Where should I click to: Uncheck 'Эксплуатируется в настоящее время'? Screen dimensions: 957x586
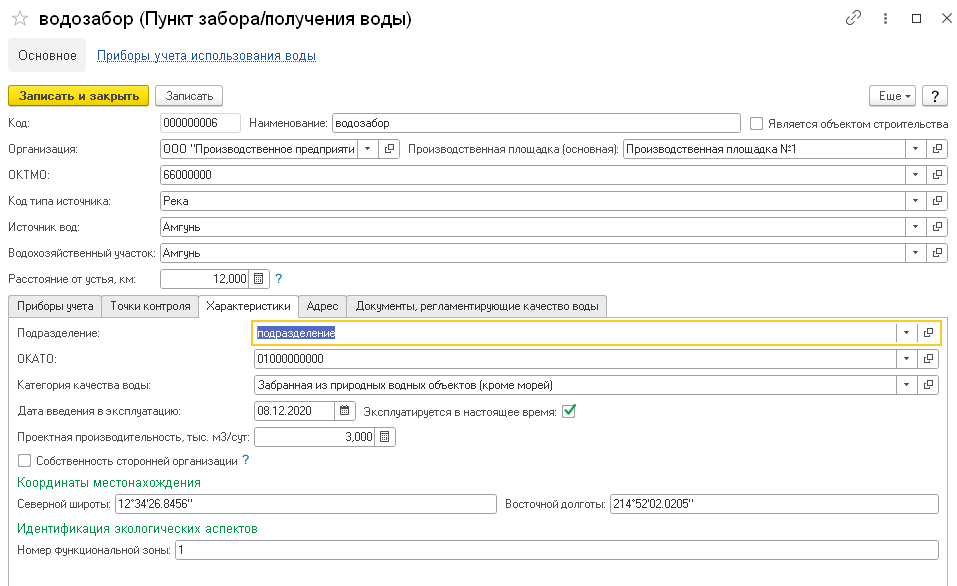[570, 410]
